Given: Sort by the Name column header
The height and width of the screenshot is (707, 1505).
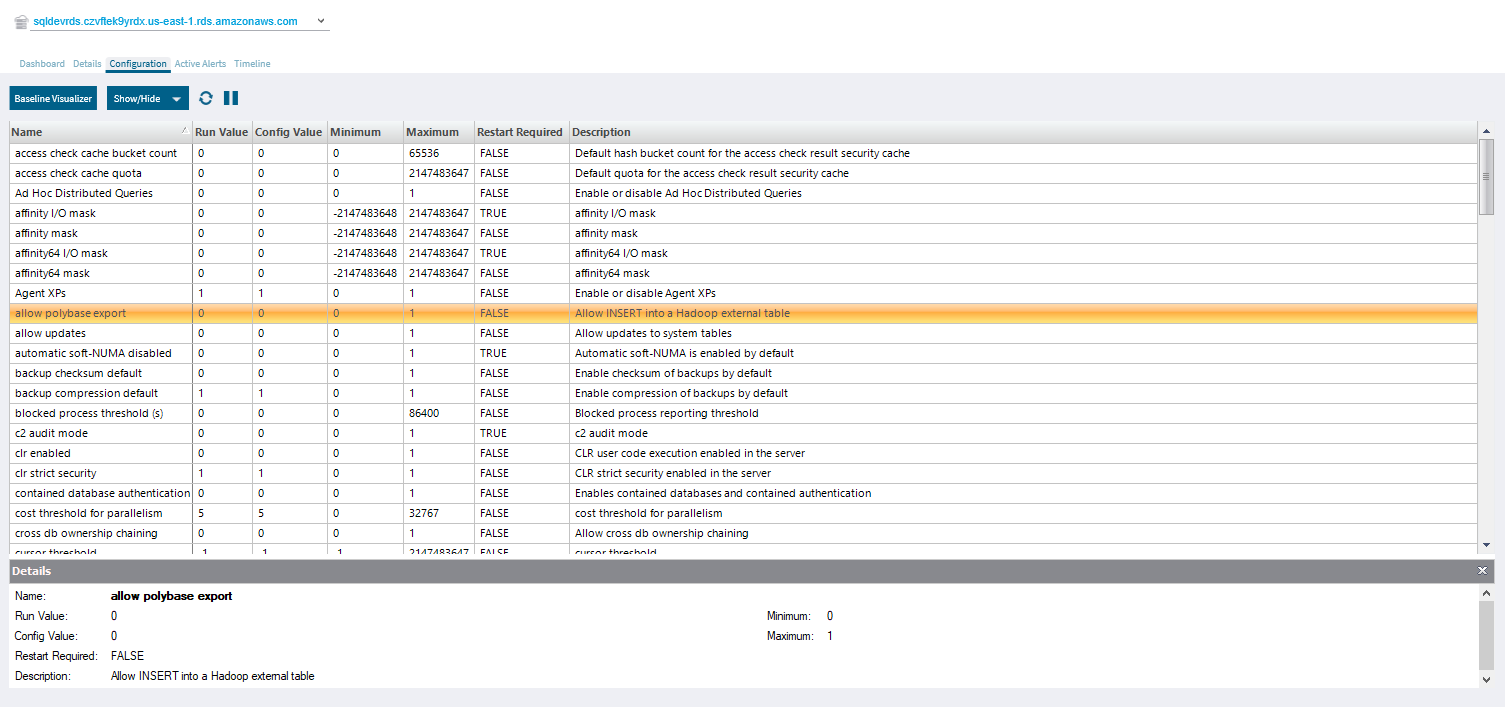Looking at the screenshot, I should [100, 132].
